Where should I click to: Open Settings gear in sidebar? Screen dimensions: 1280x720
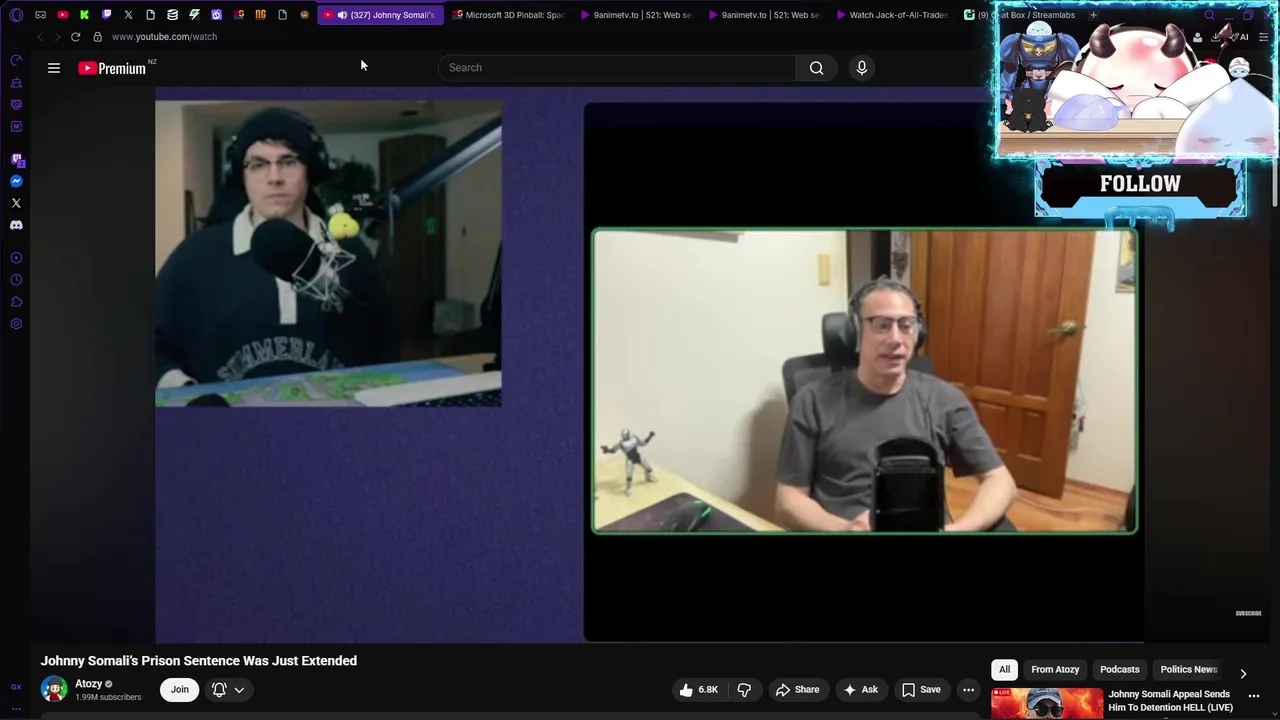(16, 324)
